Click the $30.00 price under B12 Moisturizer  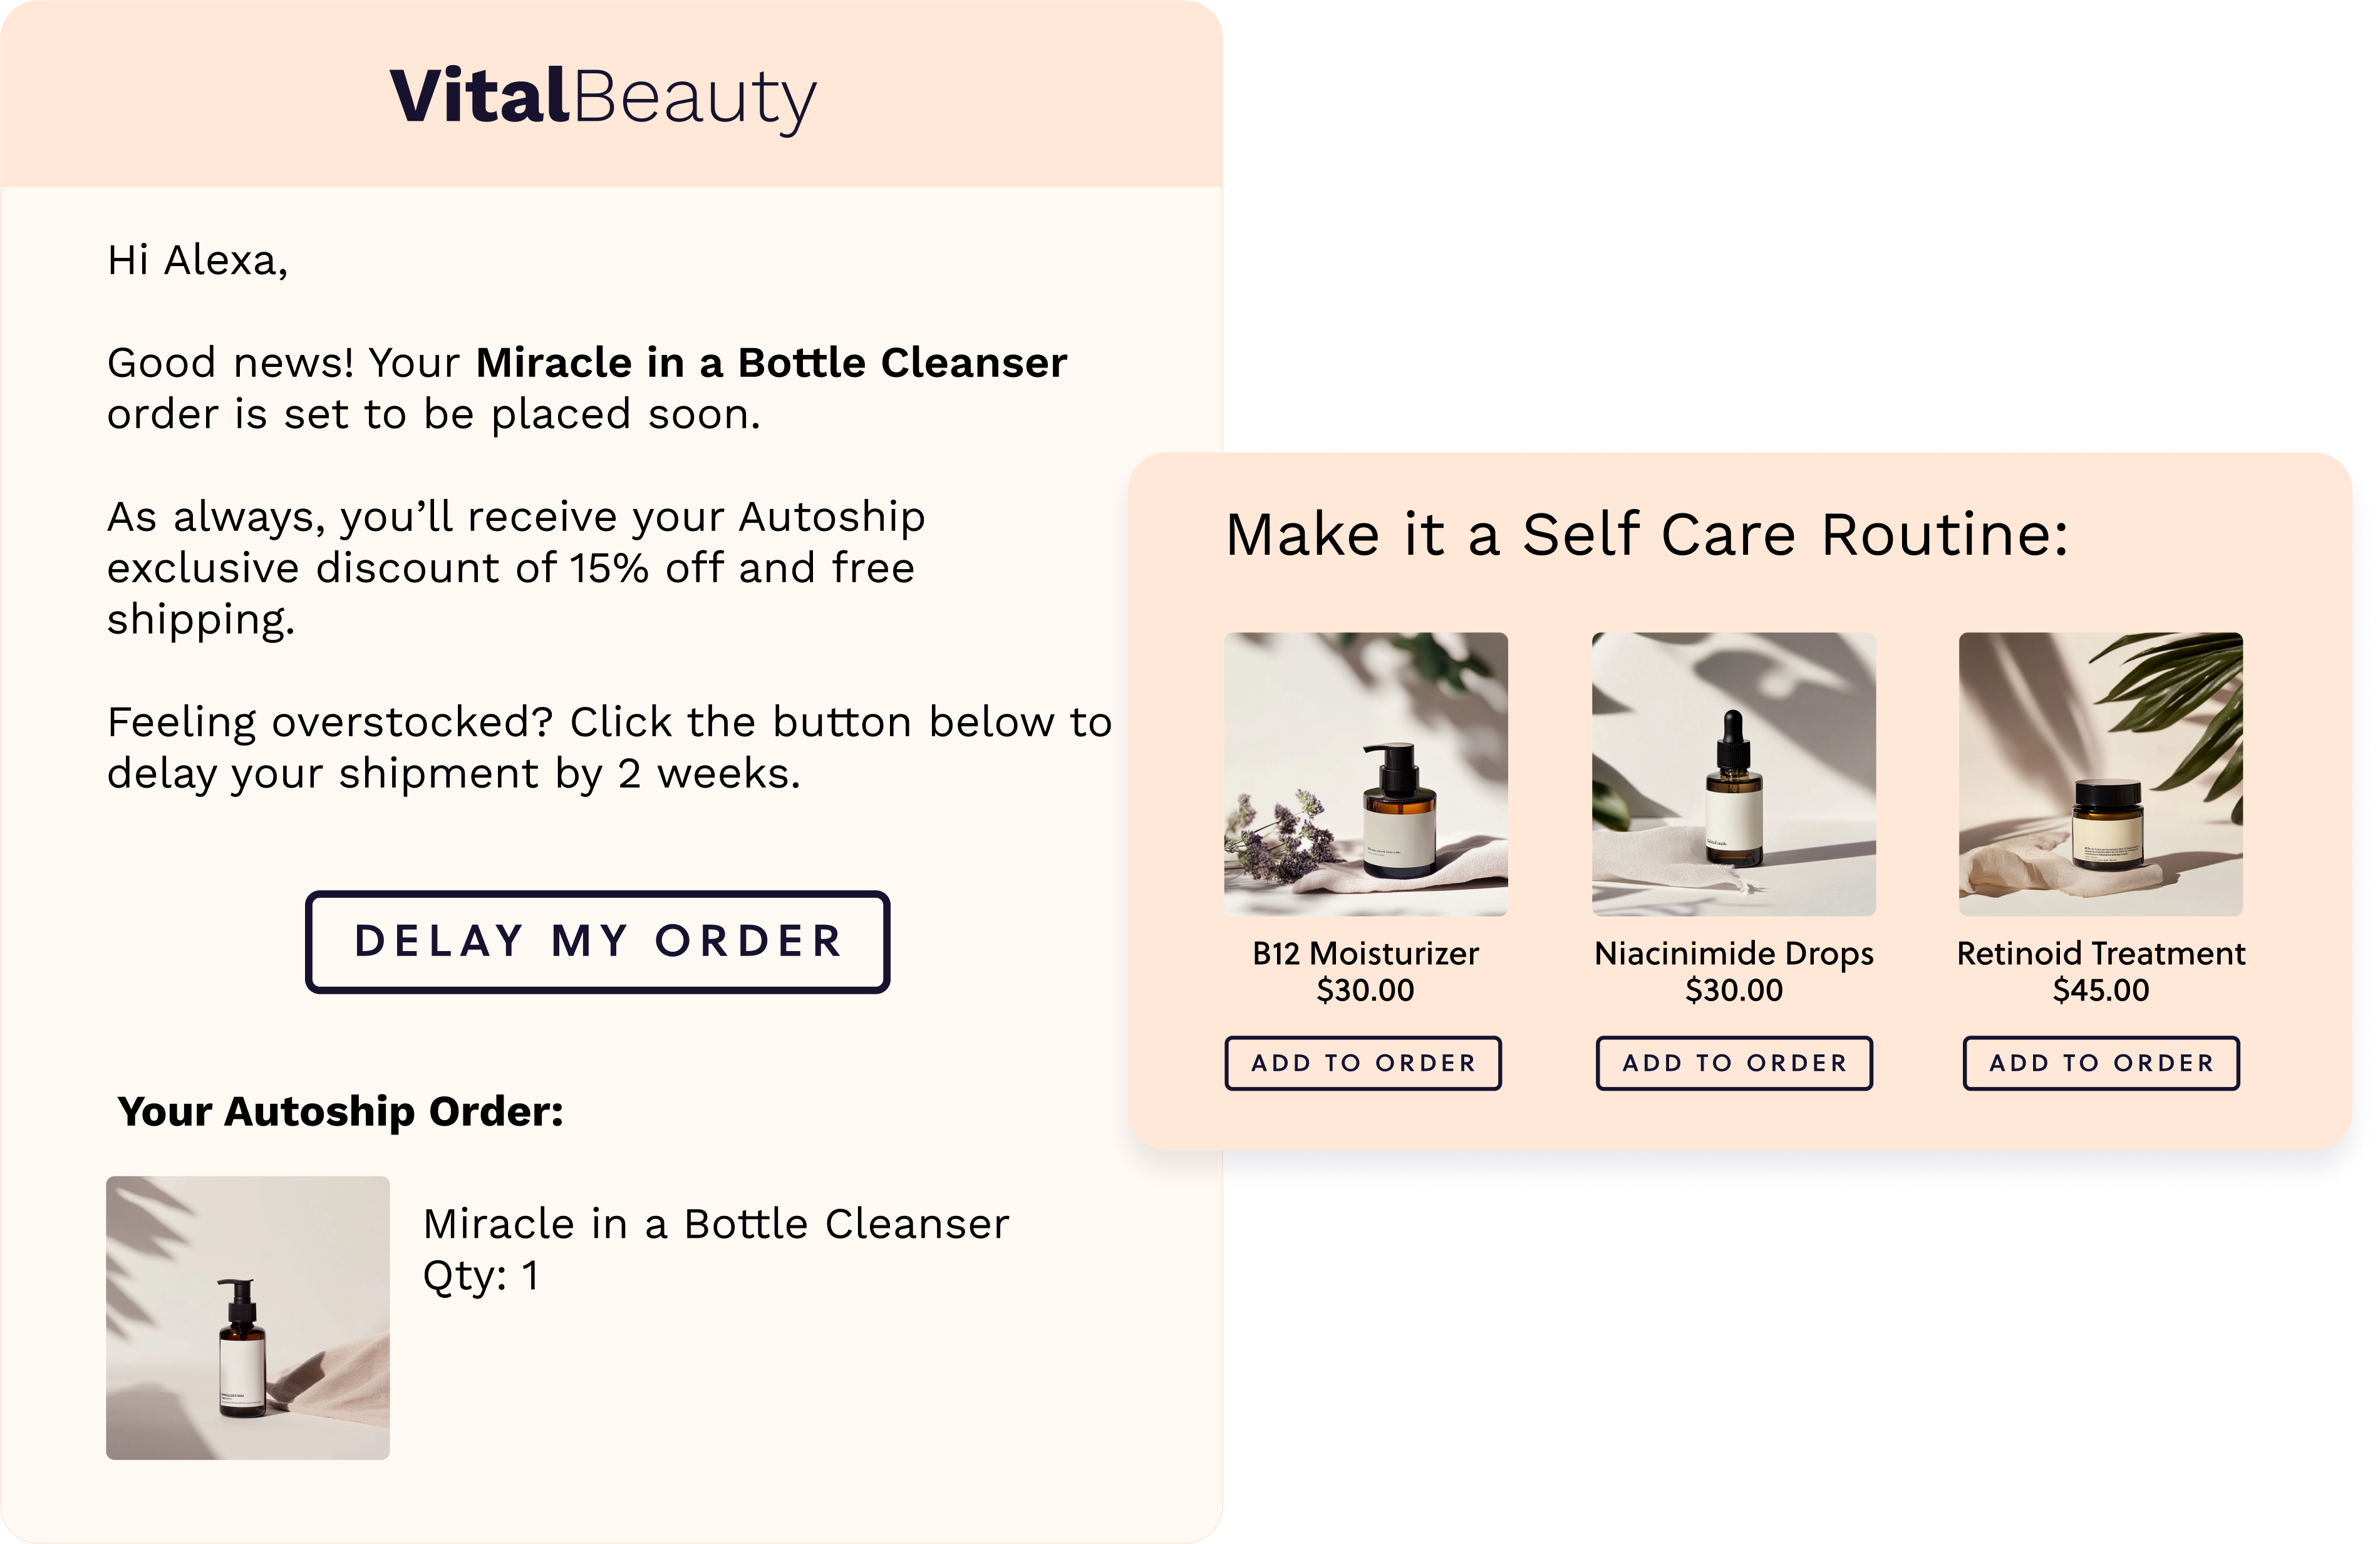[x=1366, y=990]
